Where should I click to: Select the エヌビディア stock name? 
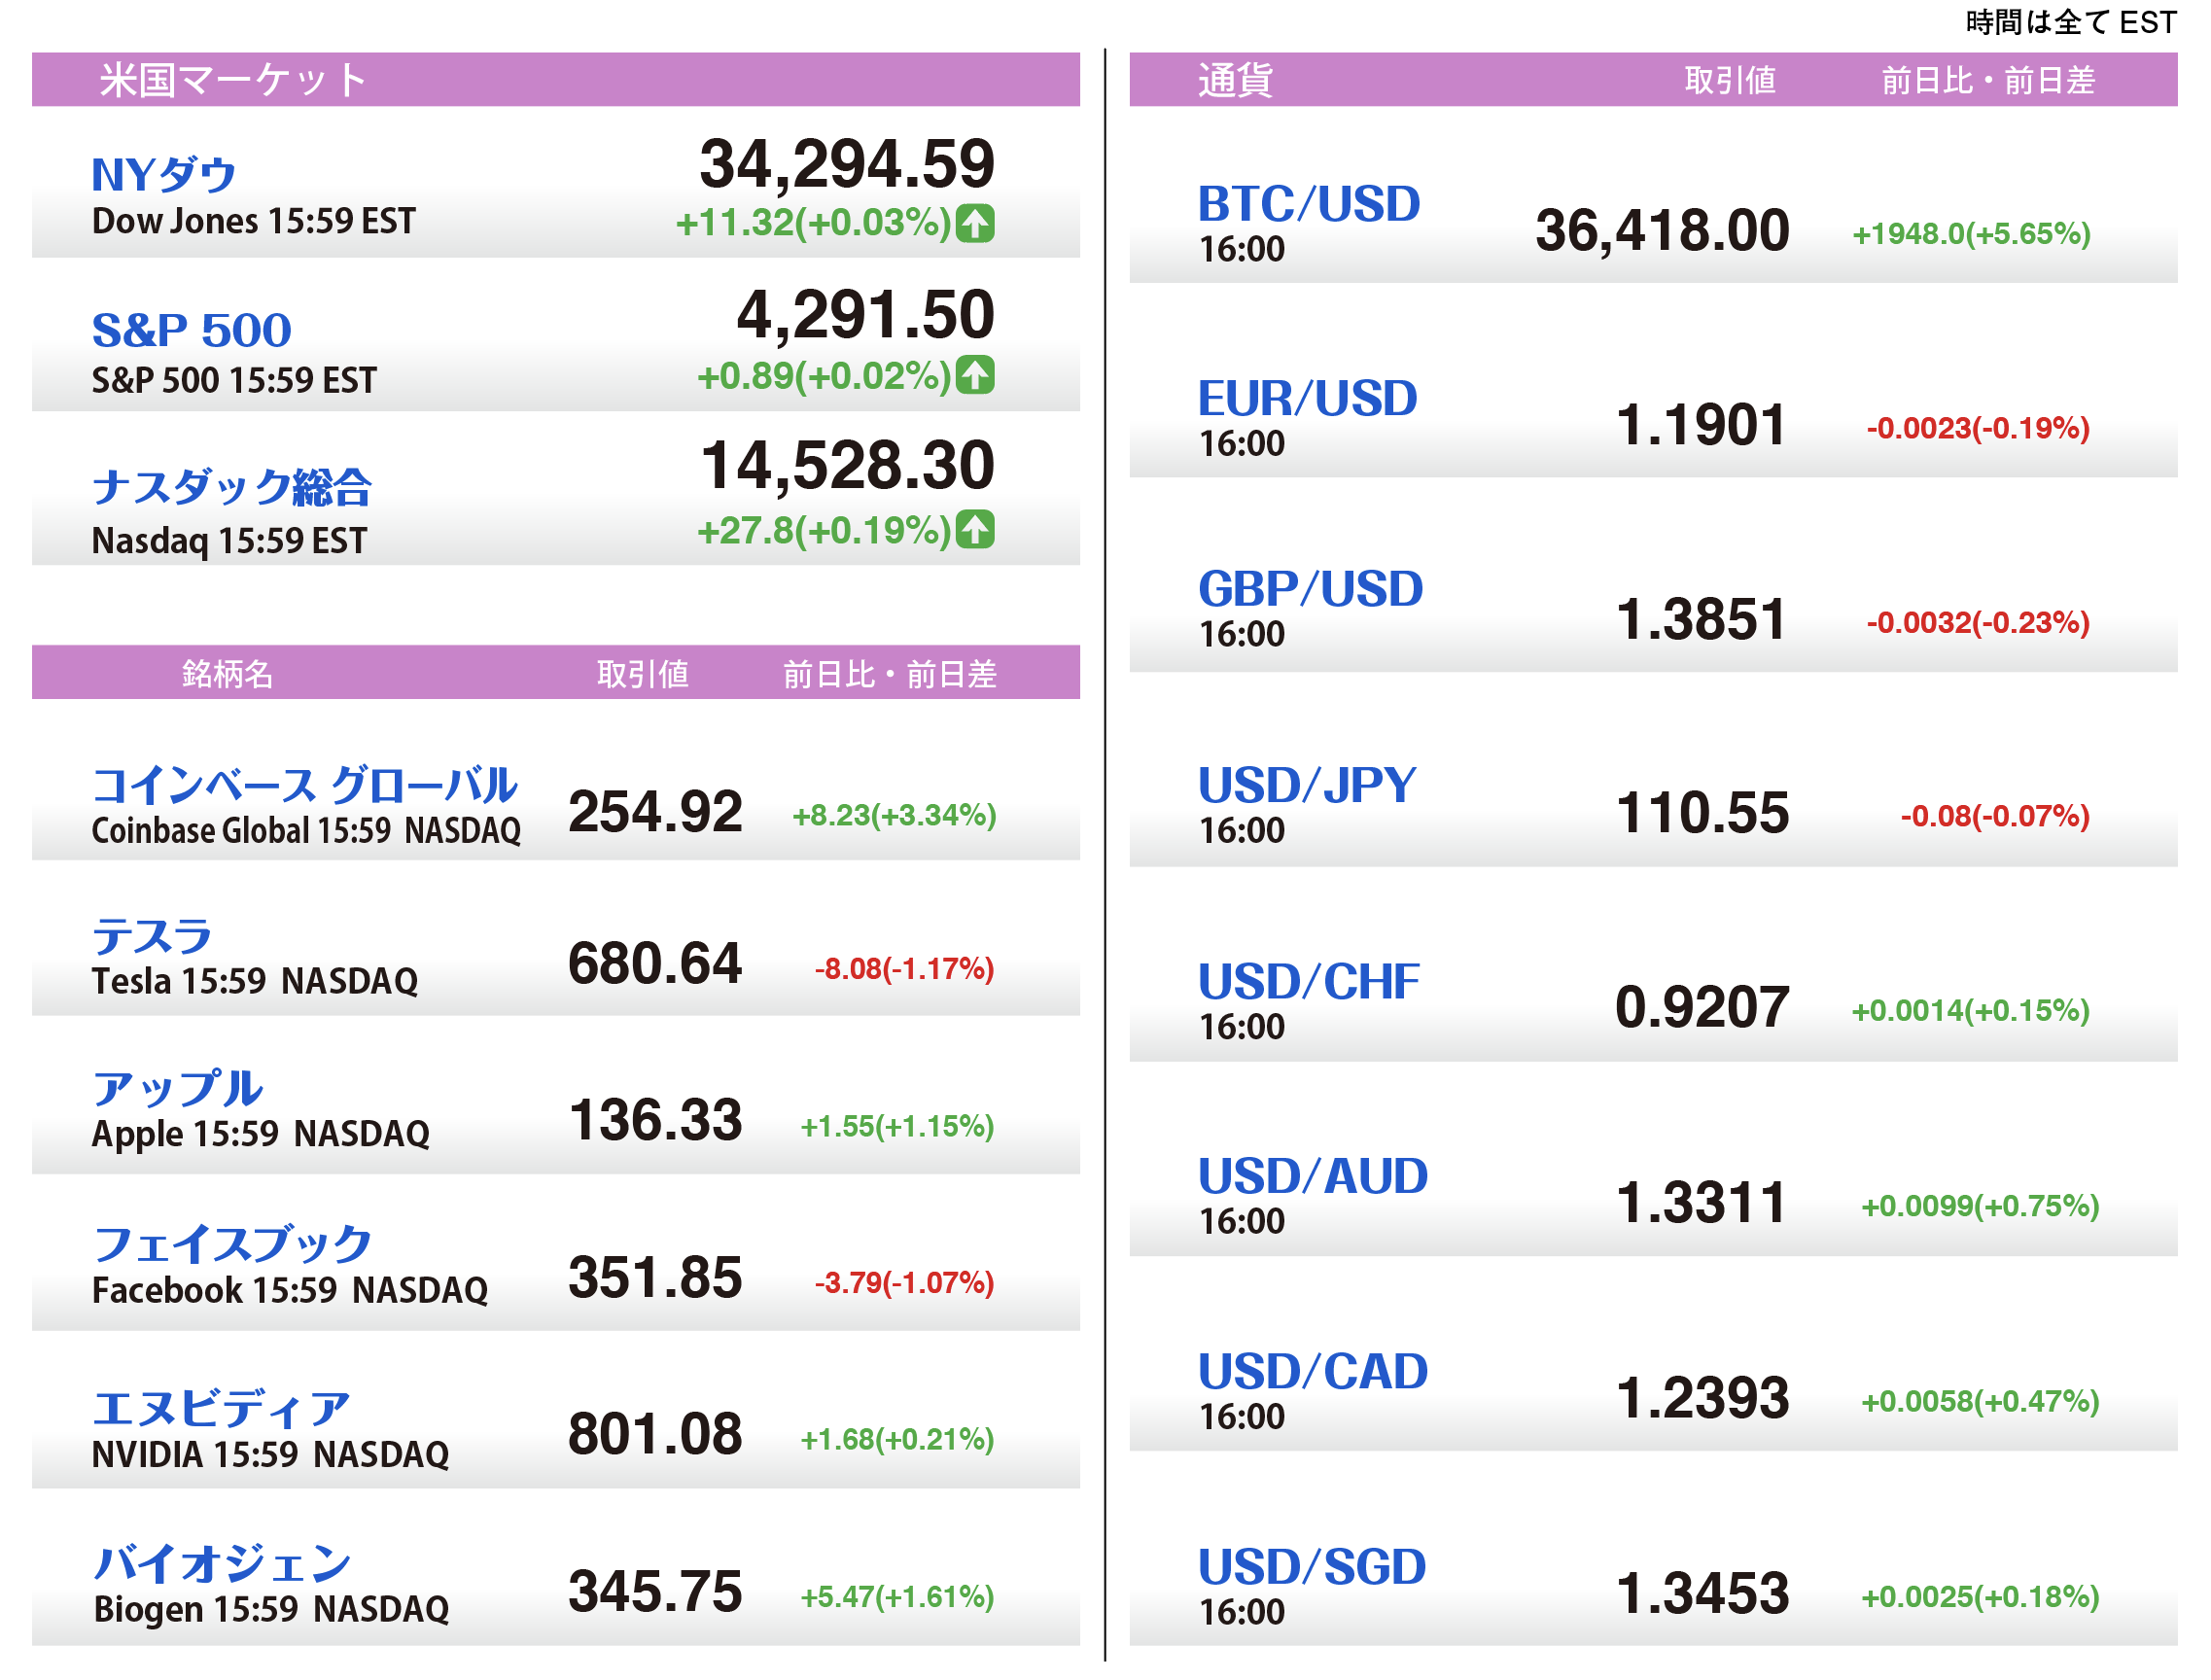(x=221, y=1409)
